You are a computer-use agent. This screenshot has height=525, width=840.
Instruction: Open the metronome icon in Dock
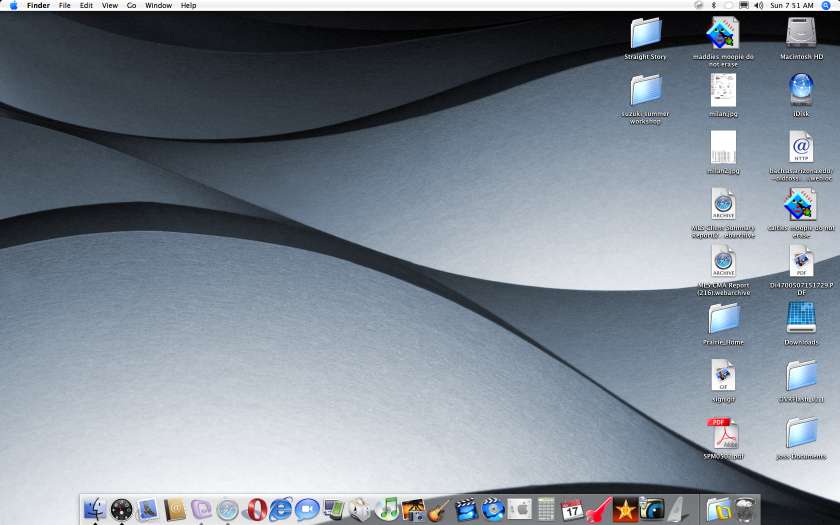coord(678,509)
